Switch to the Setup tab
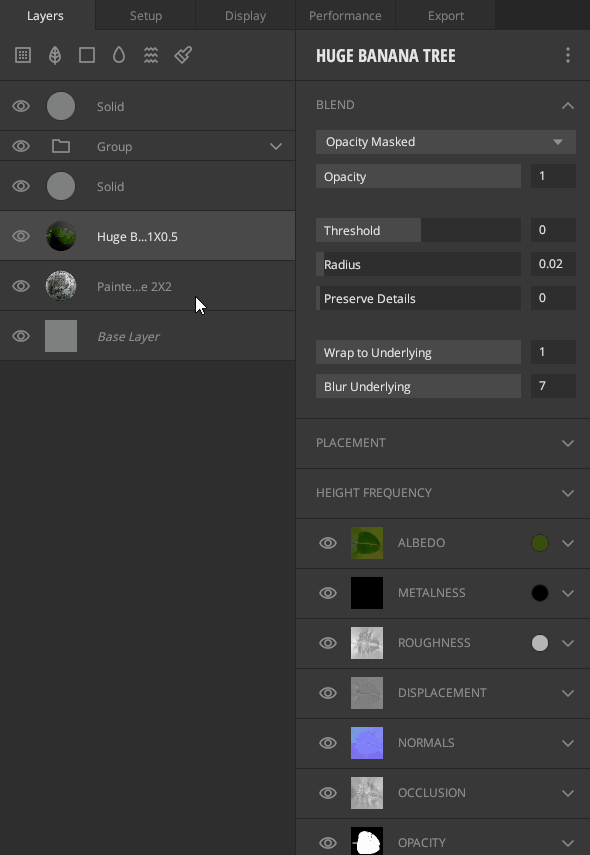The image size is (590, 855). 146,15
